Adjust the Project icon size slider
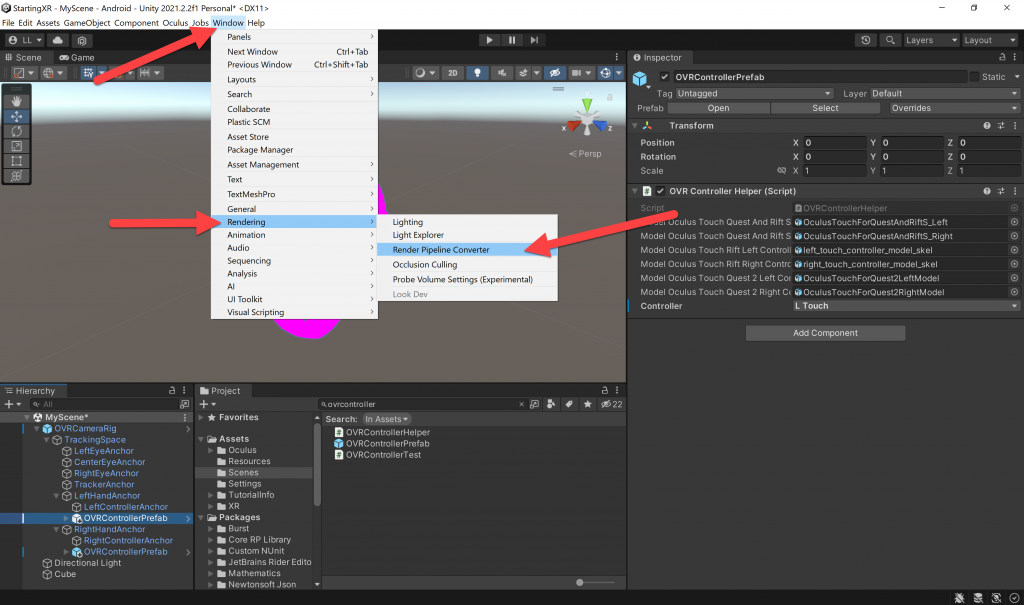This screenshot has width=1024, height=605. pyautogui.click(x=579, y=582)
